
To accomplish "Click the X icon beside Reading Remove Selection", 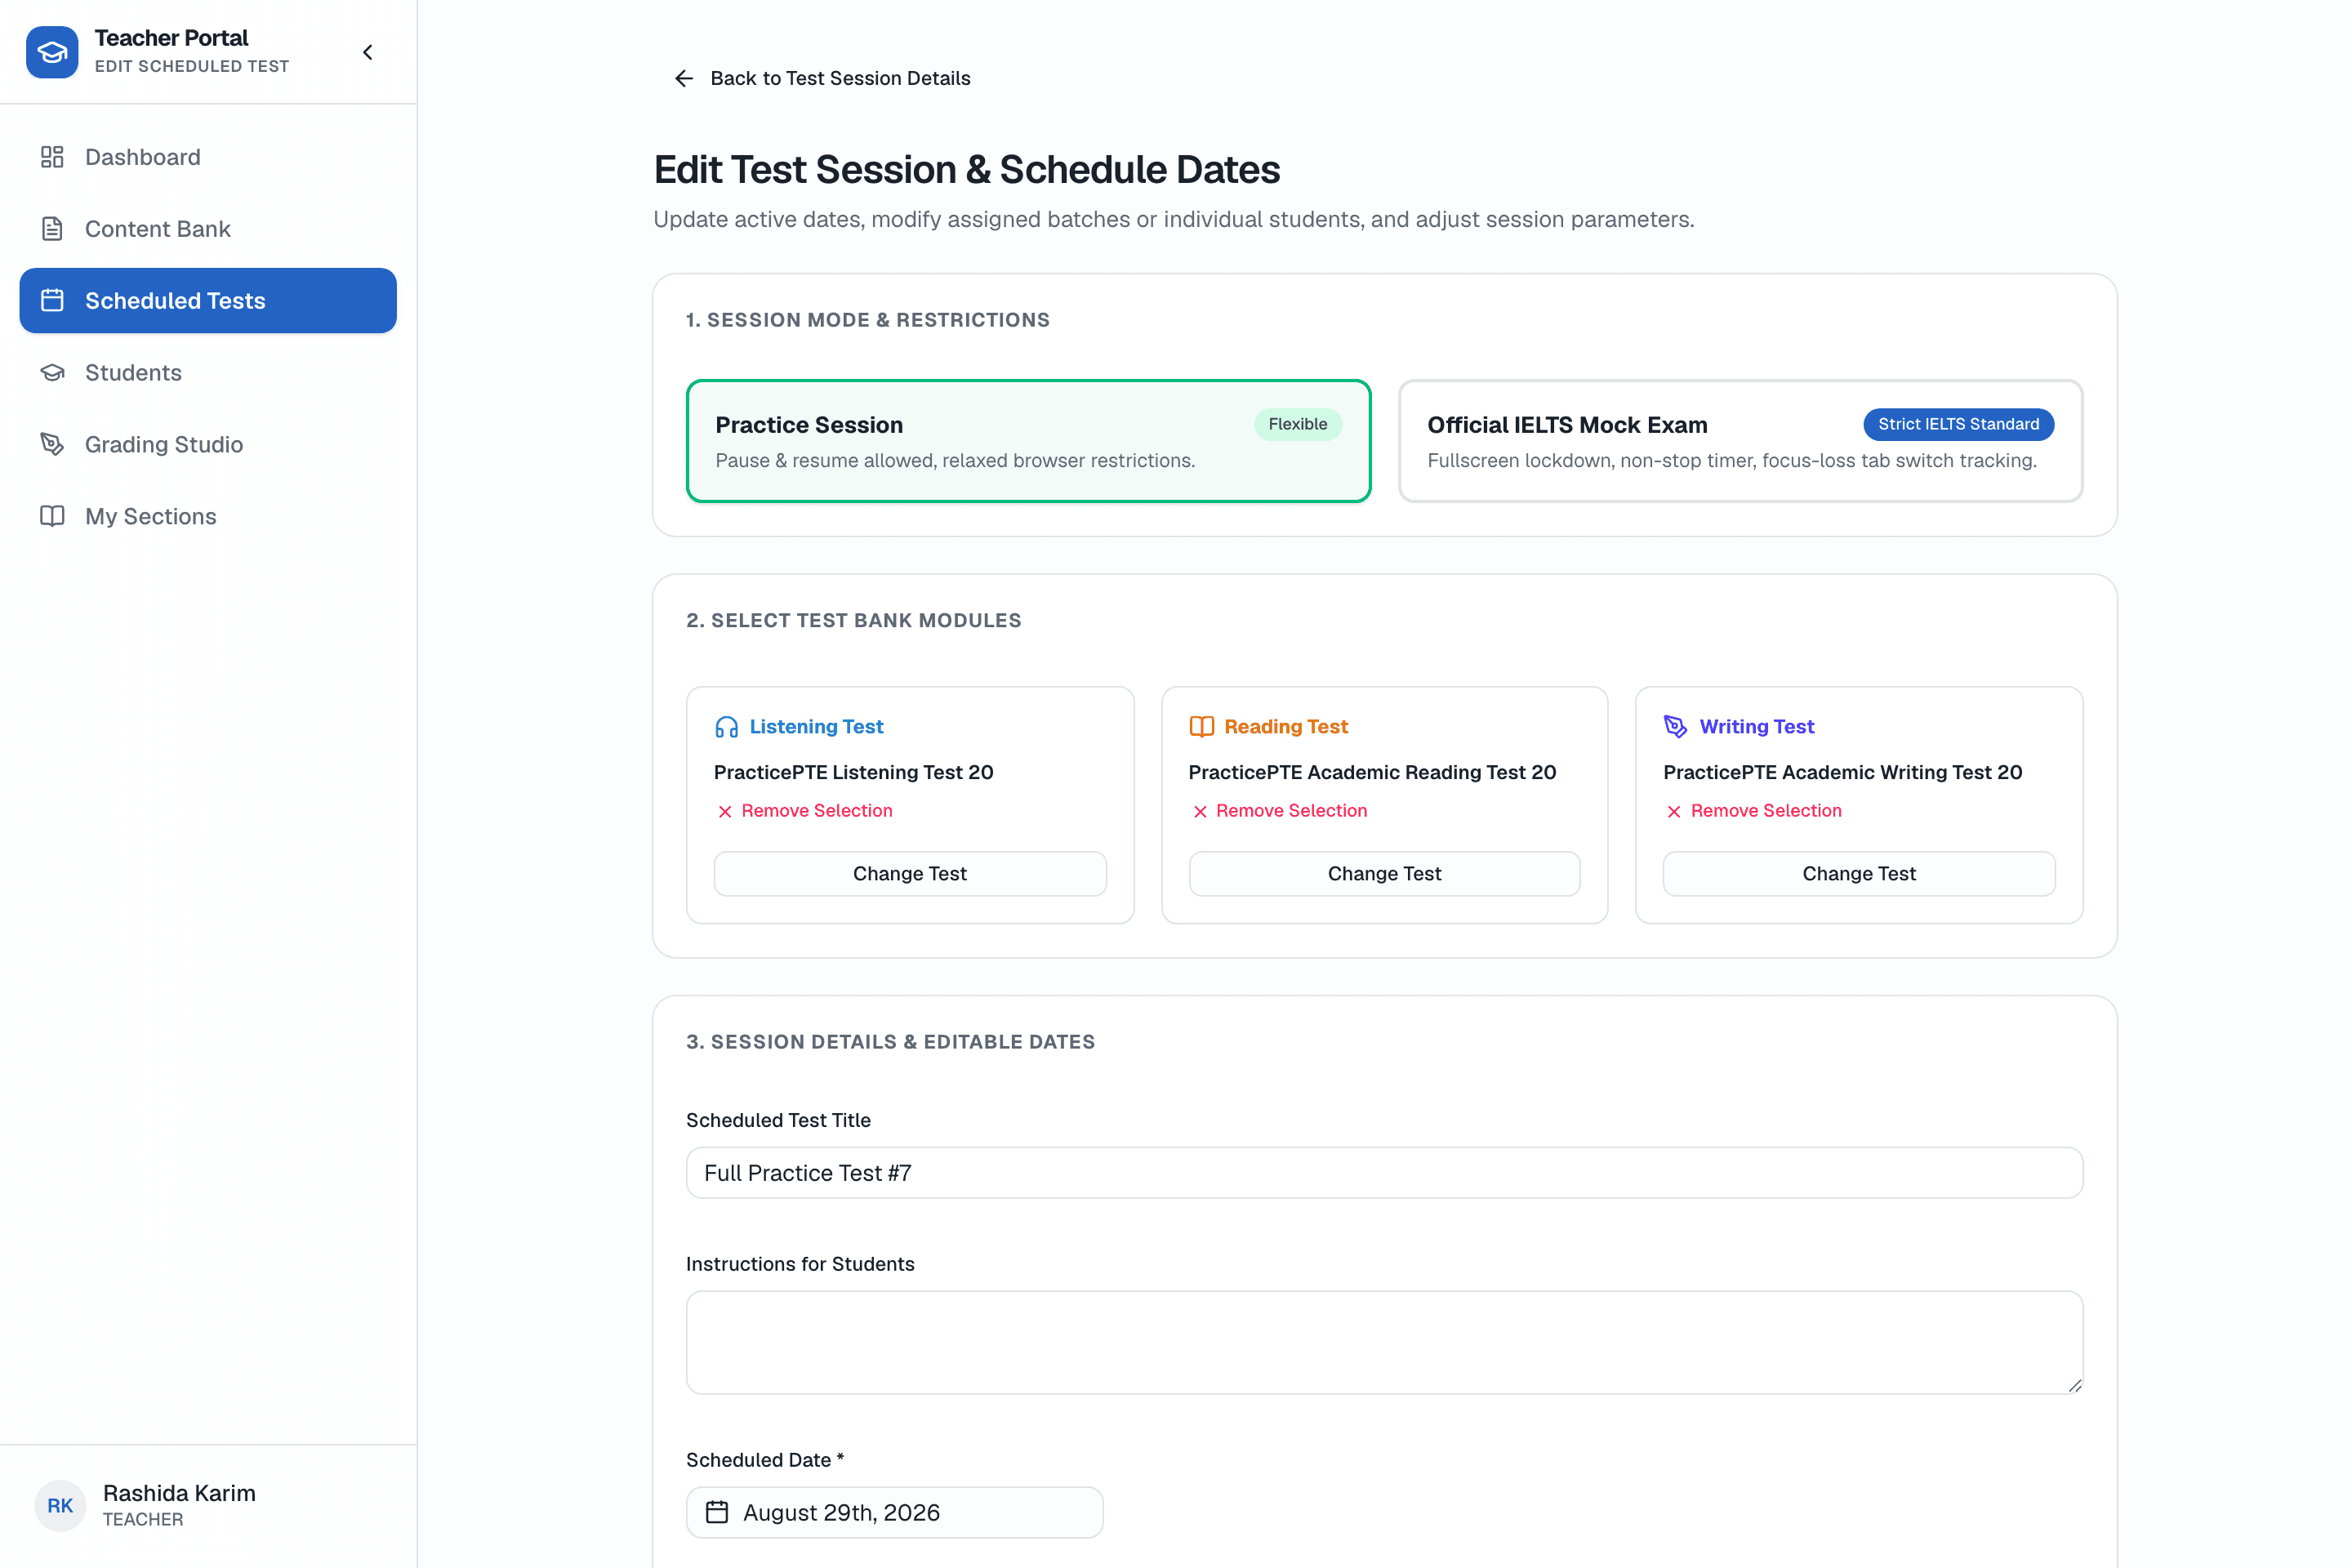I will [x=1200, y=812].
